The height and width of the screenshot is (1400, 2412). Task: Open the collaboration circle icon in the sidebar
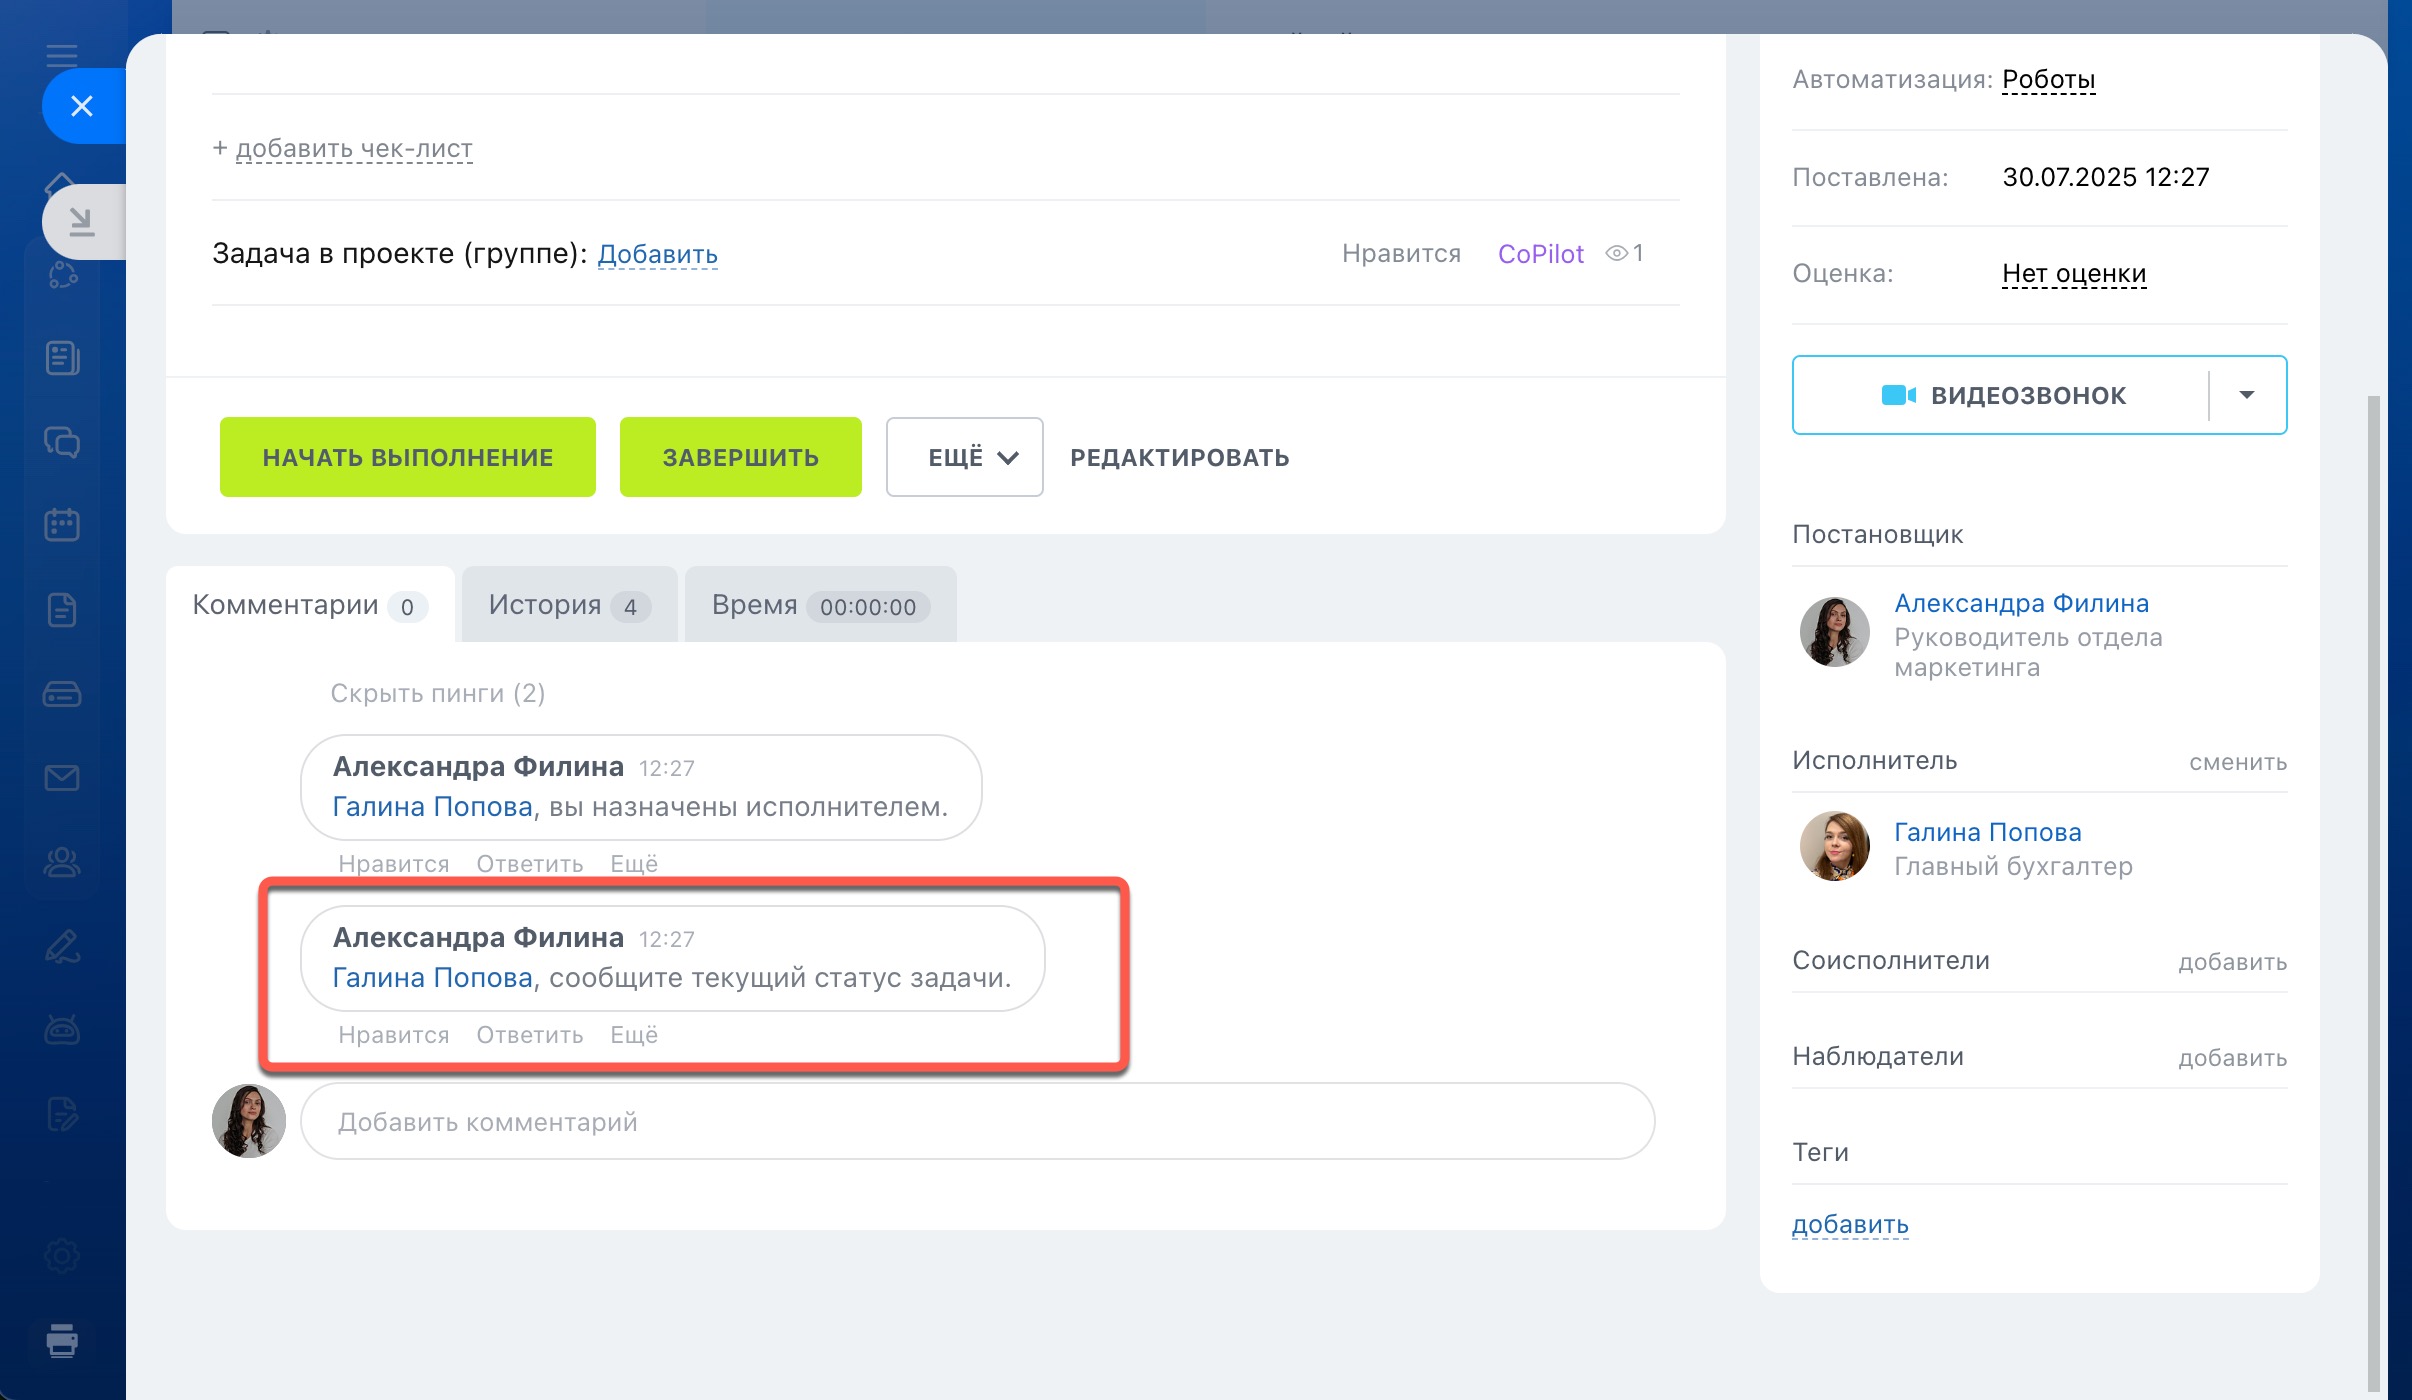(62, 274)
